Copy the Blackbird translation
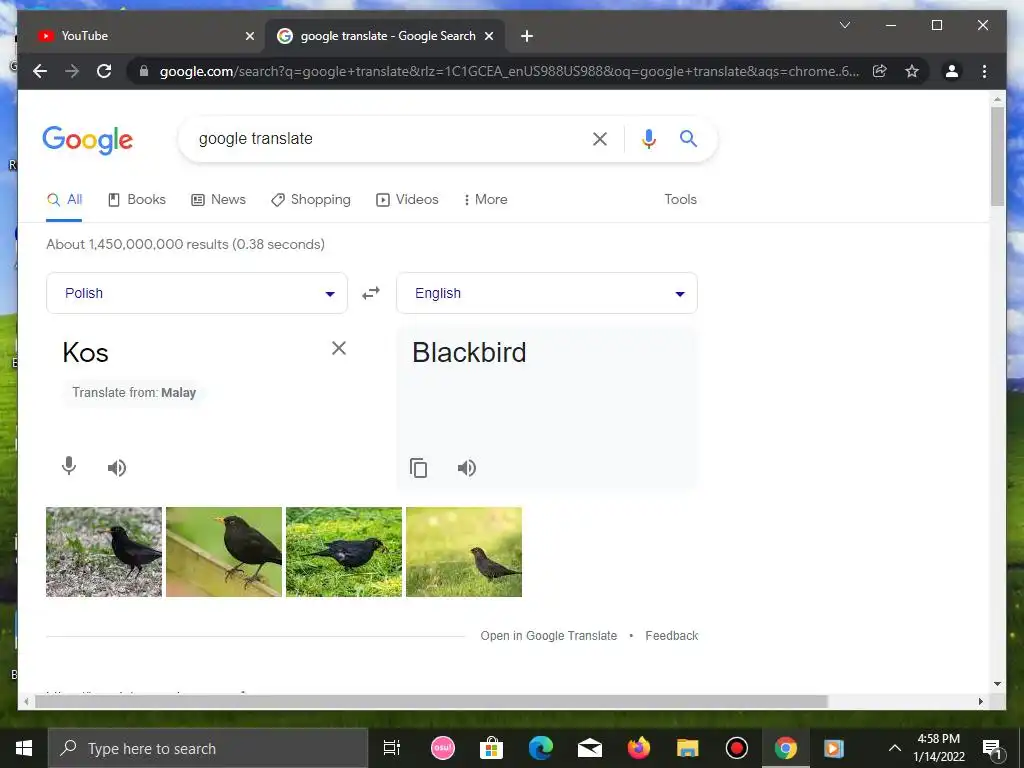This screenshot has height=768, width=1024. 419,468
